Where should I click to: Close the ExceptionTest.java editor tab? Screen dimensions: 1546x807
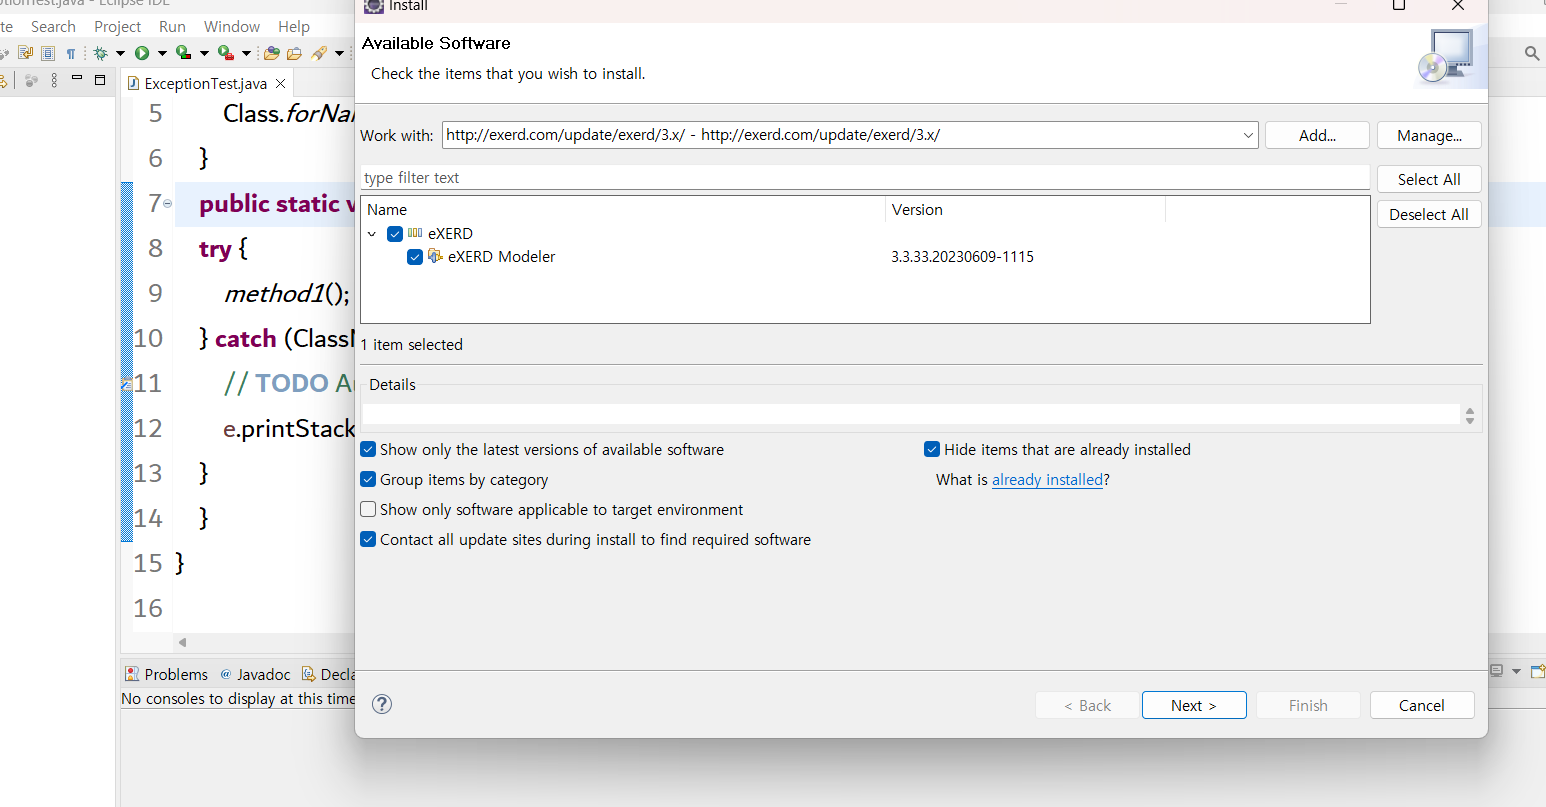280,83
